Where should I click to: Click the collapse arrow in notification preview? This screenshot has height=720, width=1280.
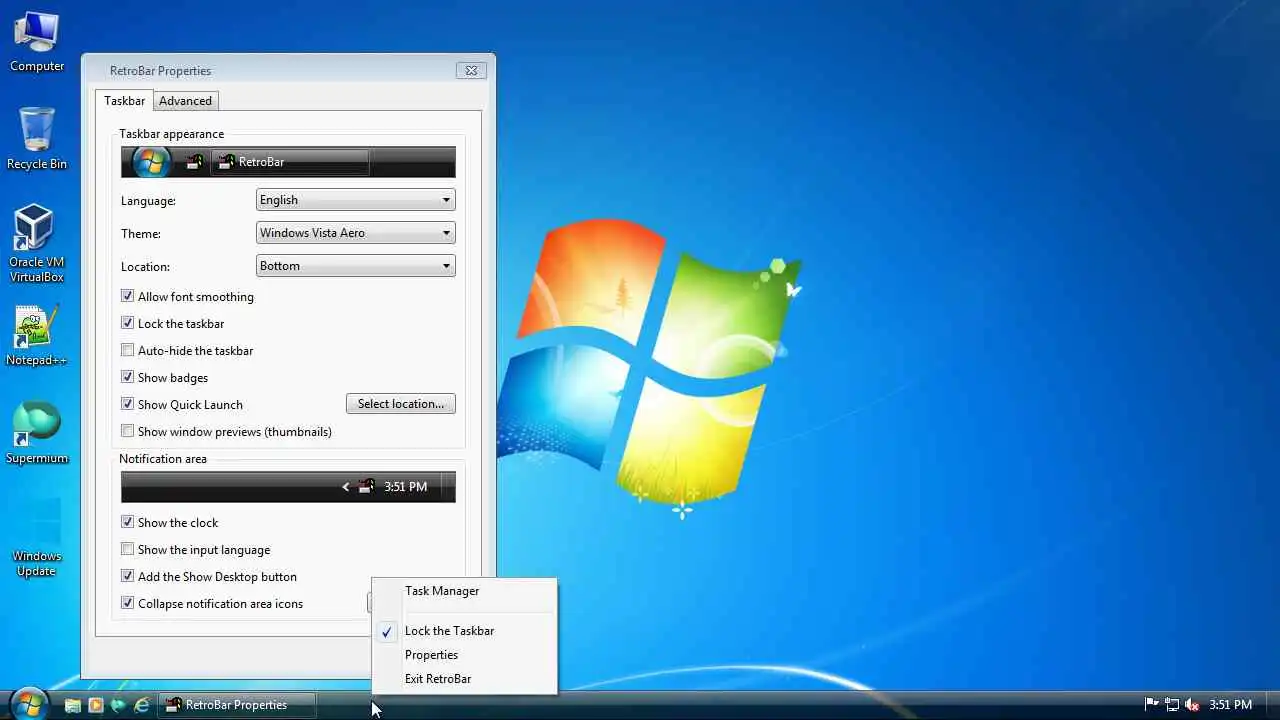coord(346,487)
